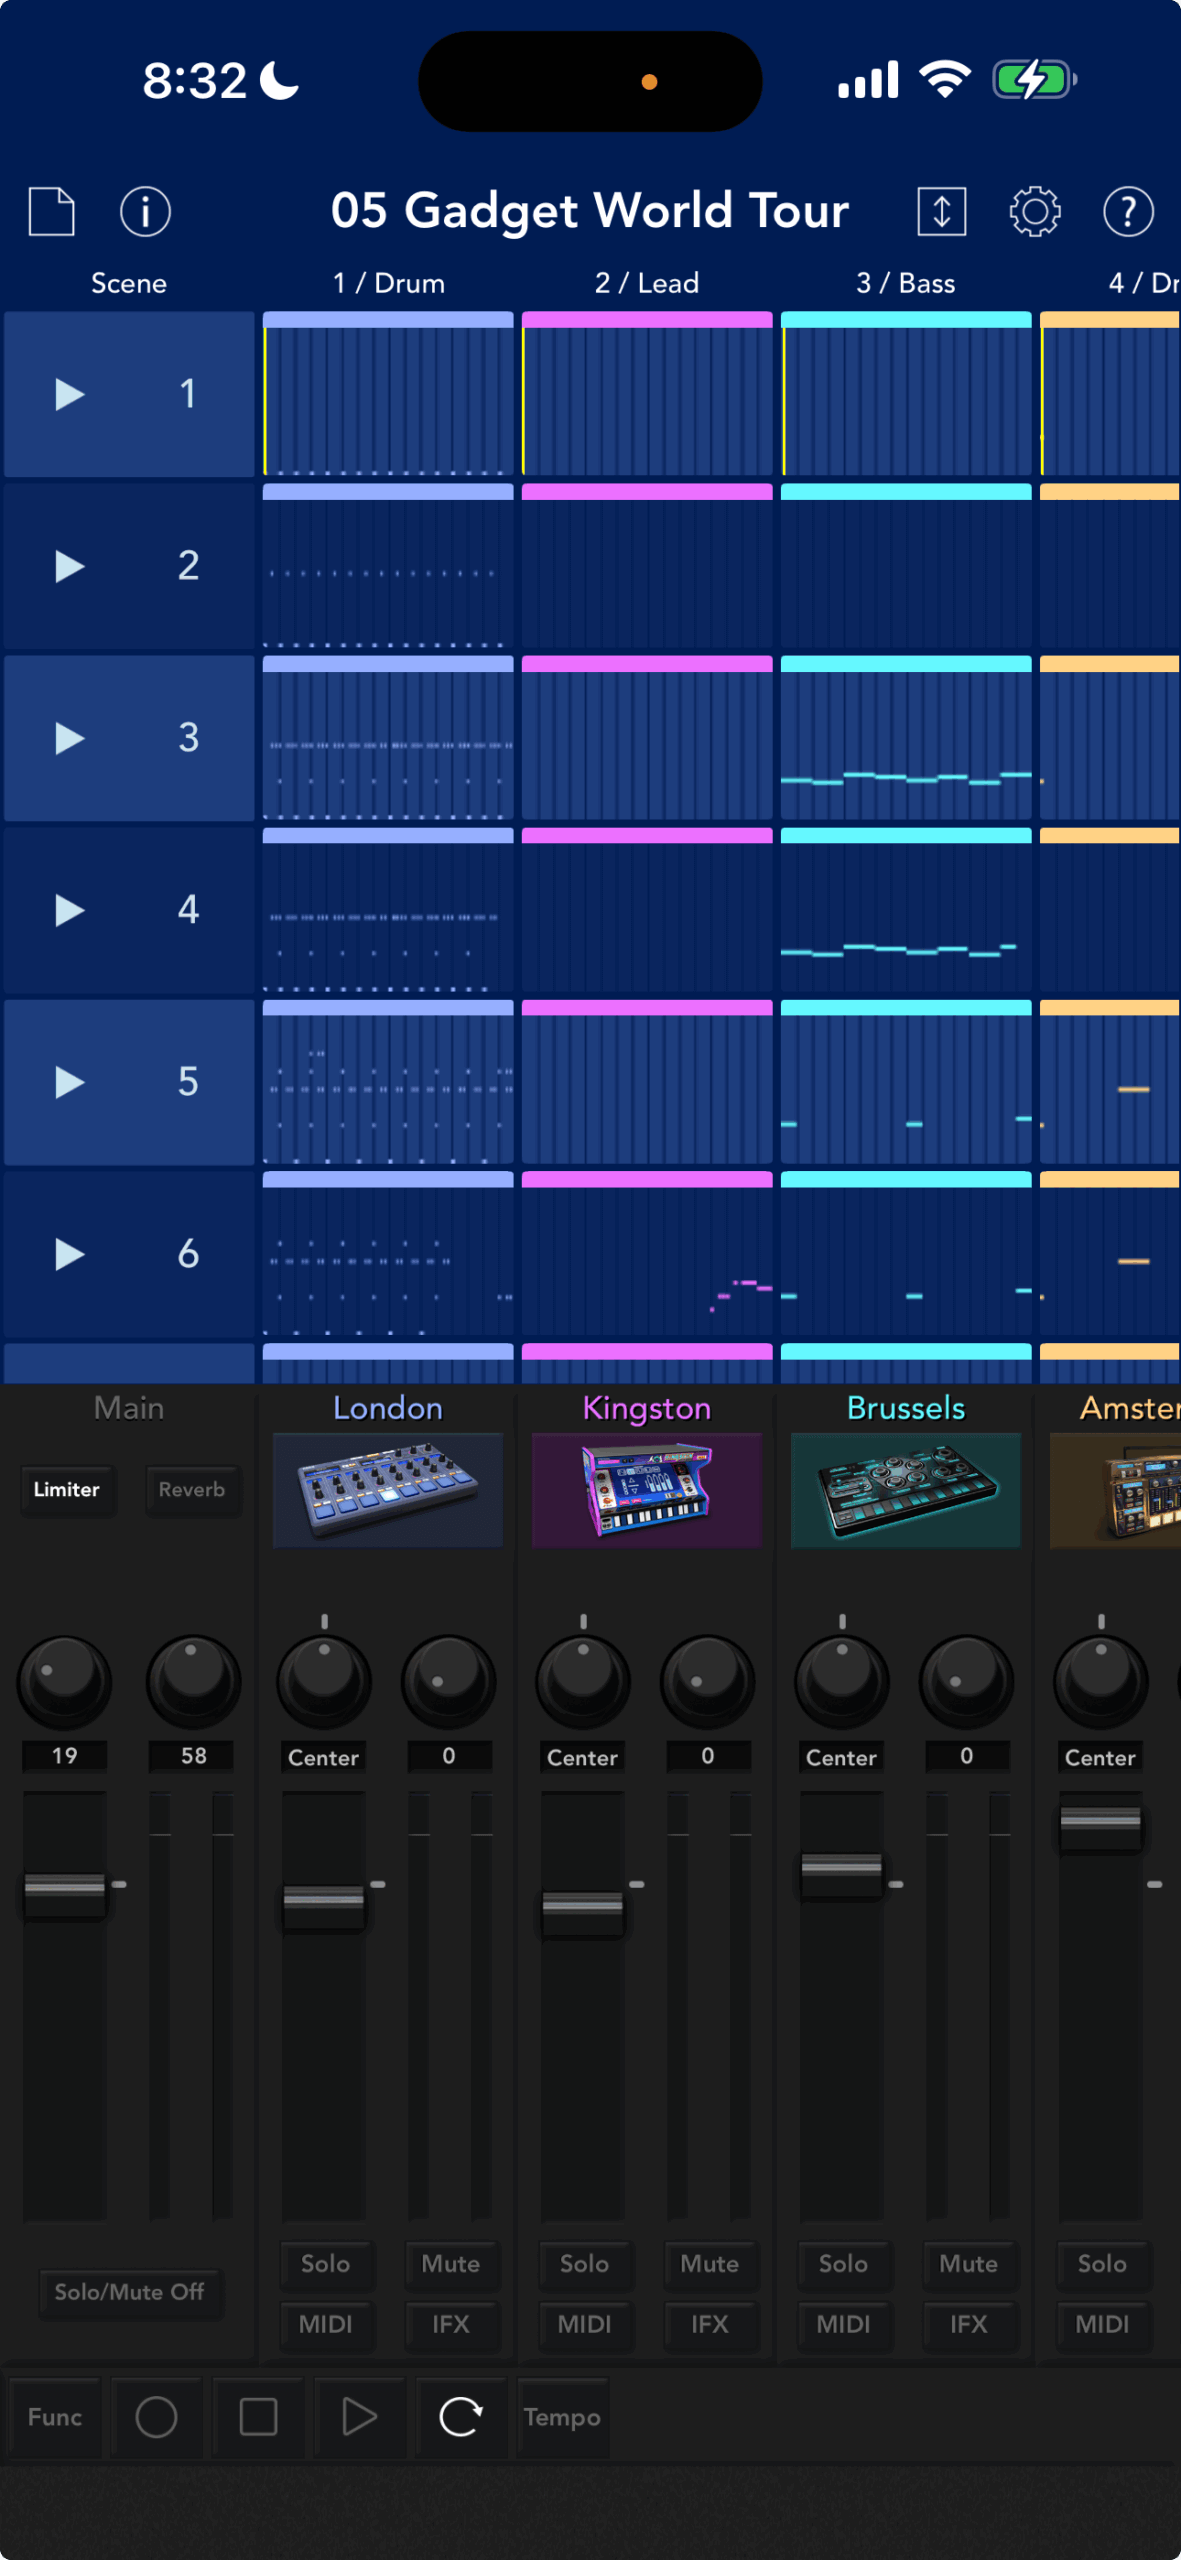Expand the mixer with the vertical resize icon
Viewport: 1181px width, 2560px height.
(x=941, y=211)
